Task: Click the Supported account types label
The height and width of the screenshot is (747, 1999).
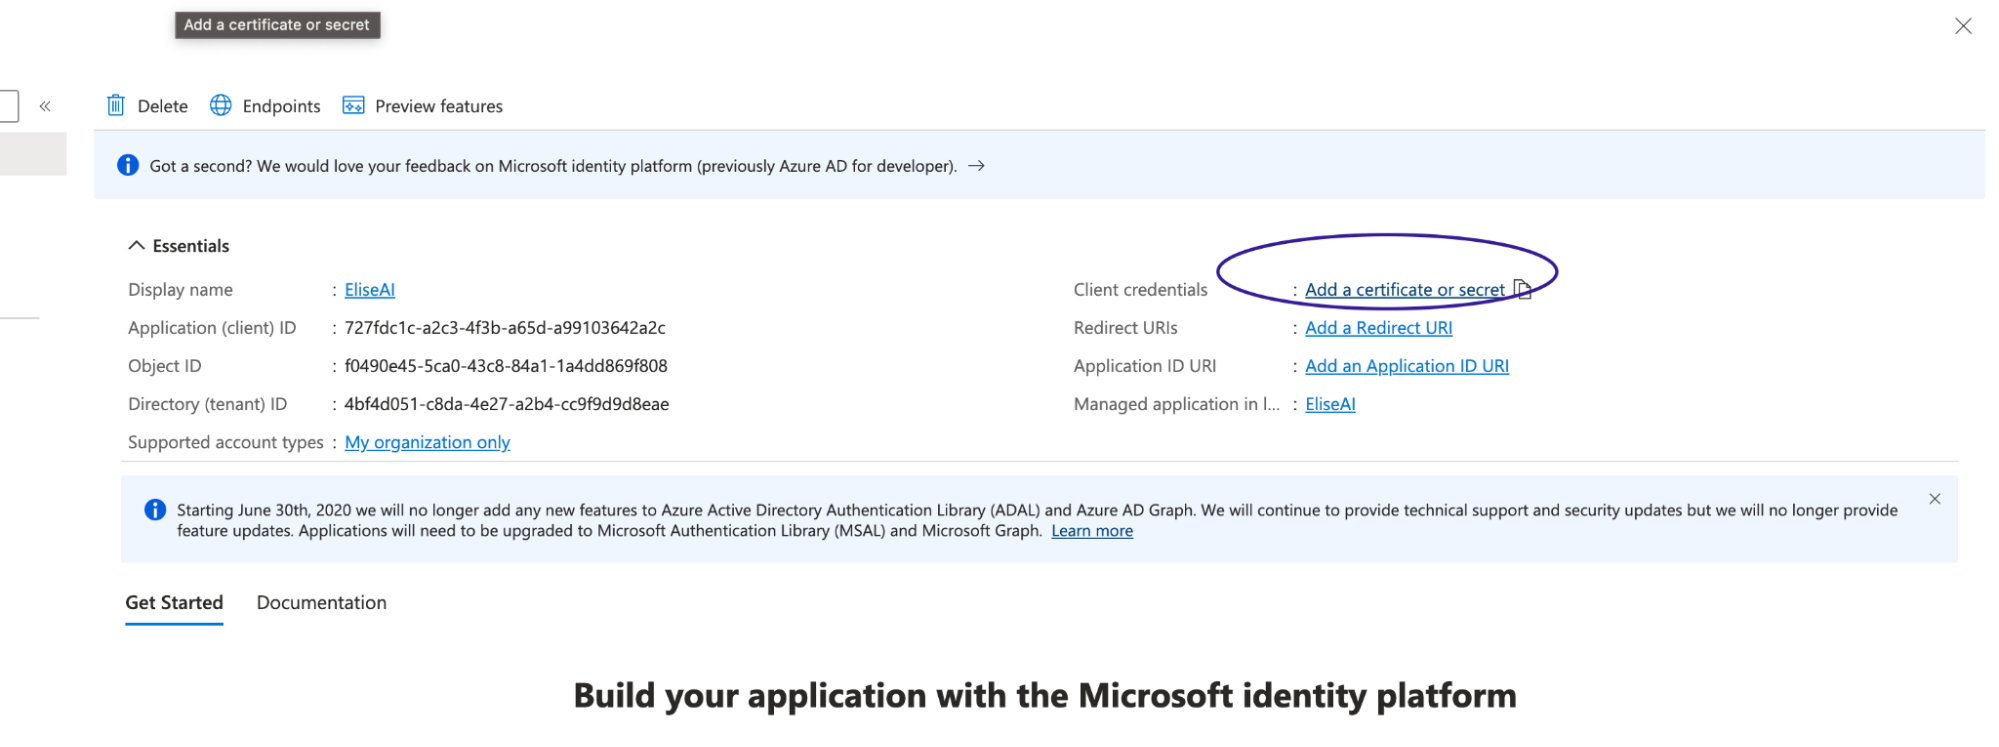Action: (226, 442)
